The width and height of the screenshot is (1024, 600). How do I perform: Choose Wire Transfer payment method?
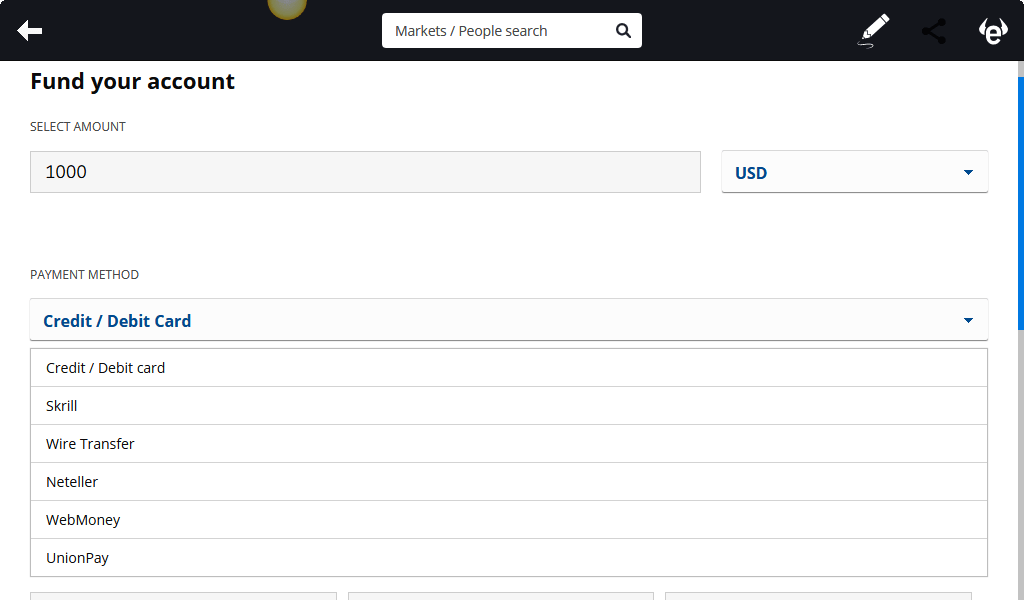pos(509,443)
